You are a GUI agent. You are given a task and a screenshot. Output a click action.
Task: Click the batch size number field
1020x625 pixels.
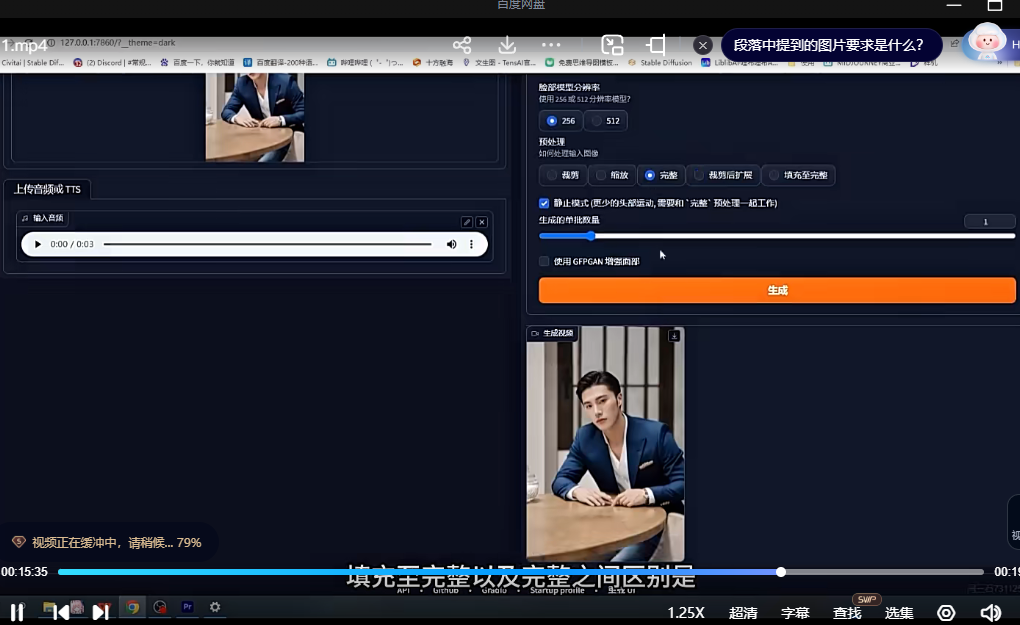(989, 222)
